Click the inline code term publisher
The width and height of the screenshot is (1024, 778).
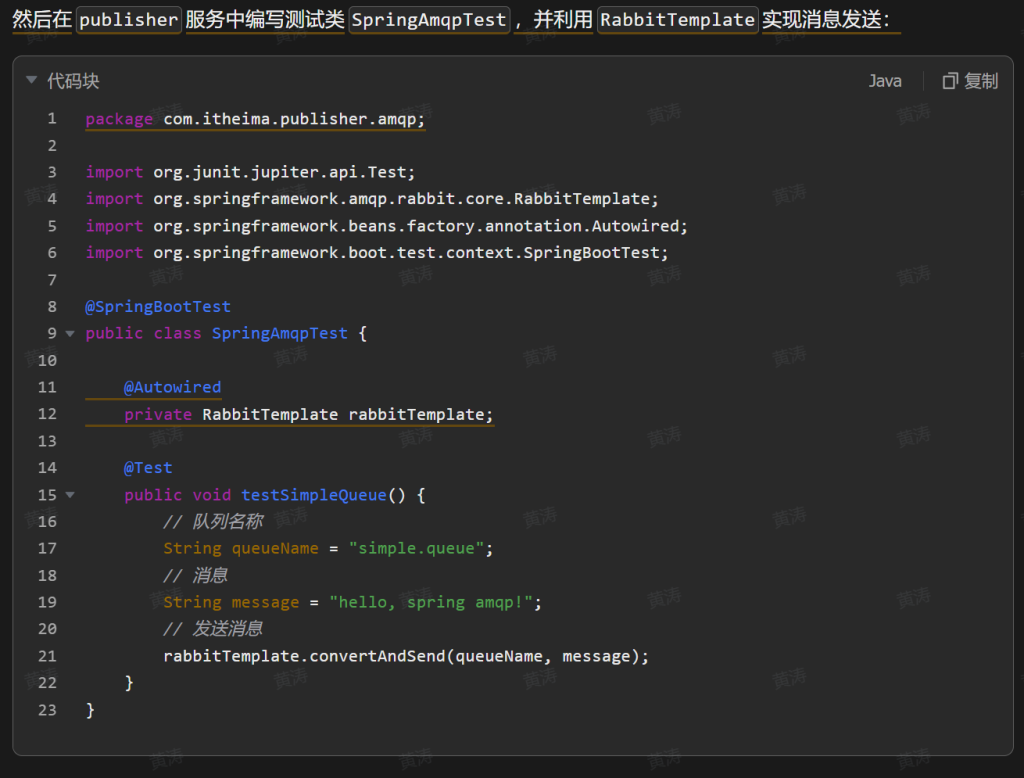click(x=129, y=20)
